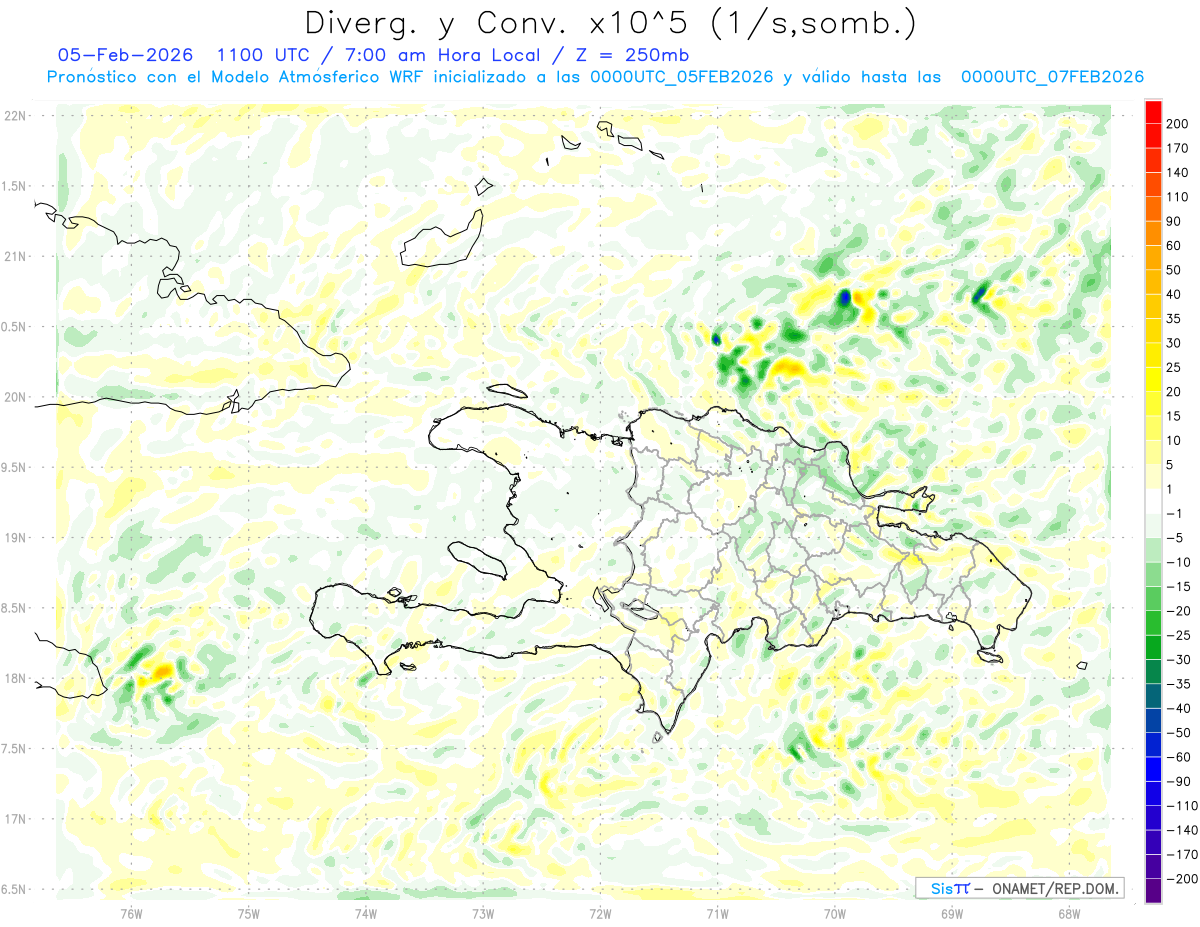
Task: Click the "17N" latitude label
Action: click(x=15, y=819)
